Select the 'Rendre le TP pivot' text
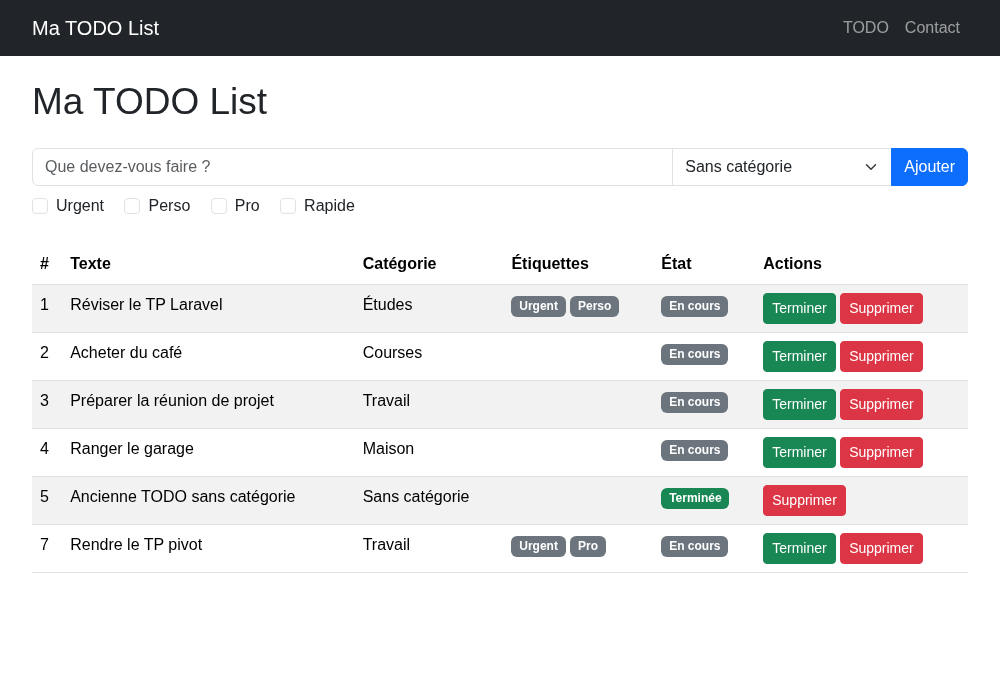The height and width of the screenshot is (700, 1000). (136, 544)
